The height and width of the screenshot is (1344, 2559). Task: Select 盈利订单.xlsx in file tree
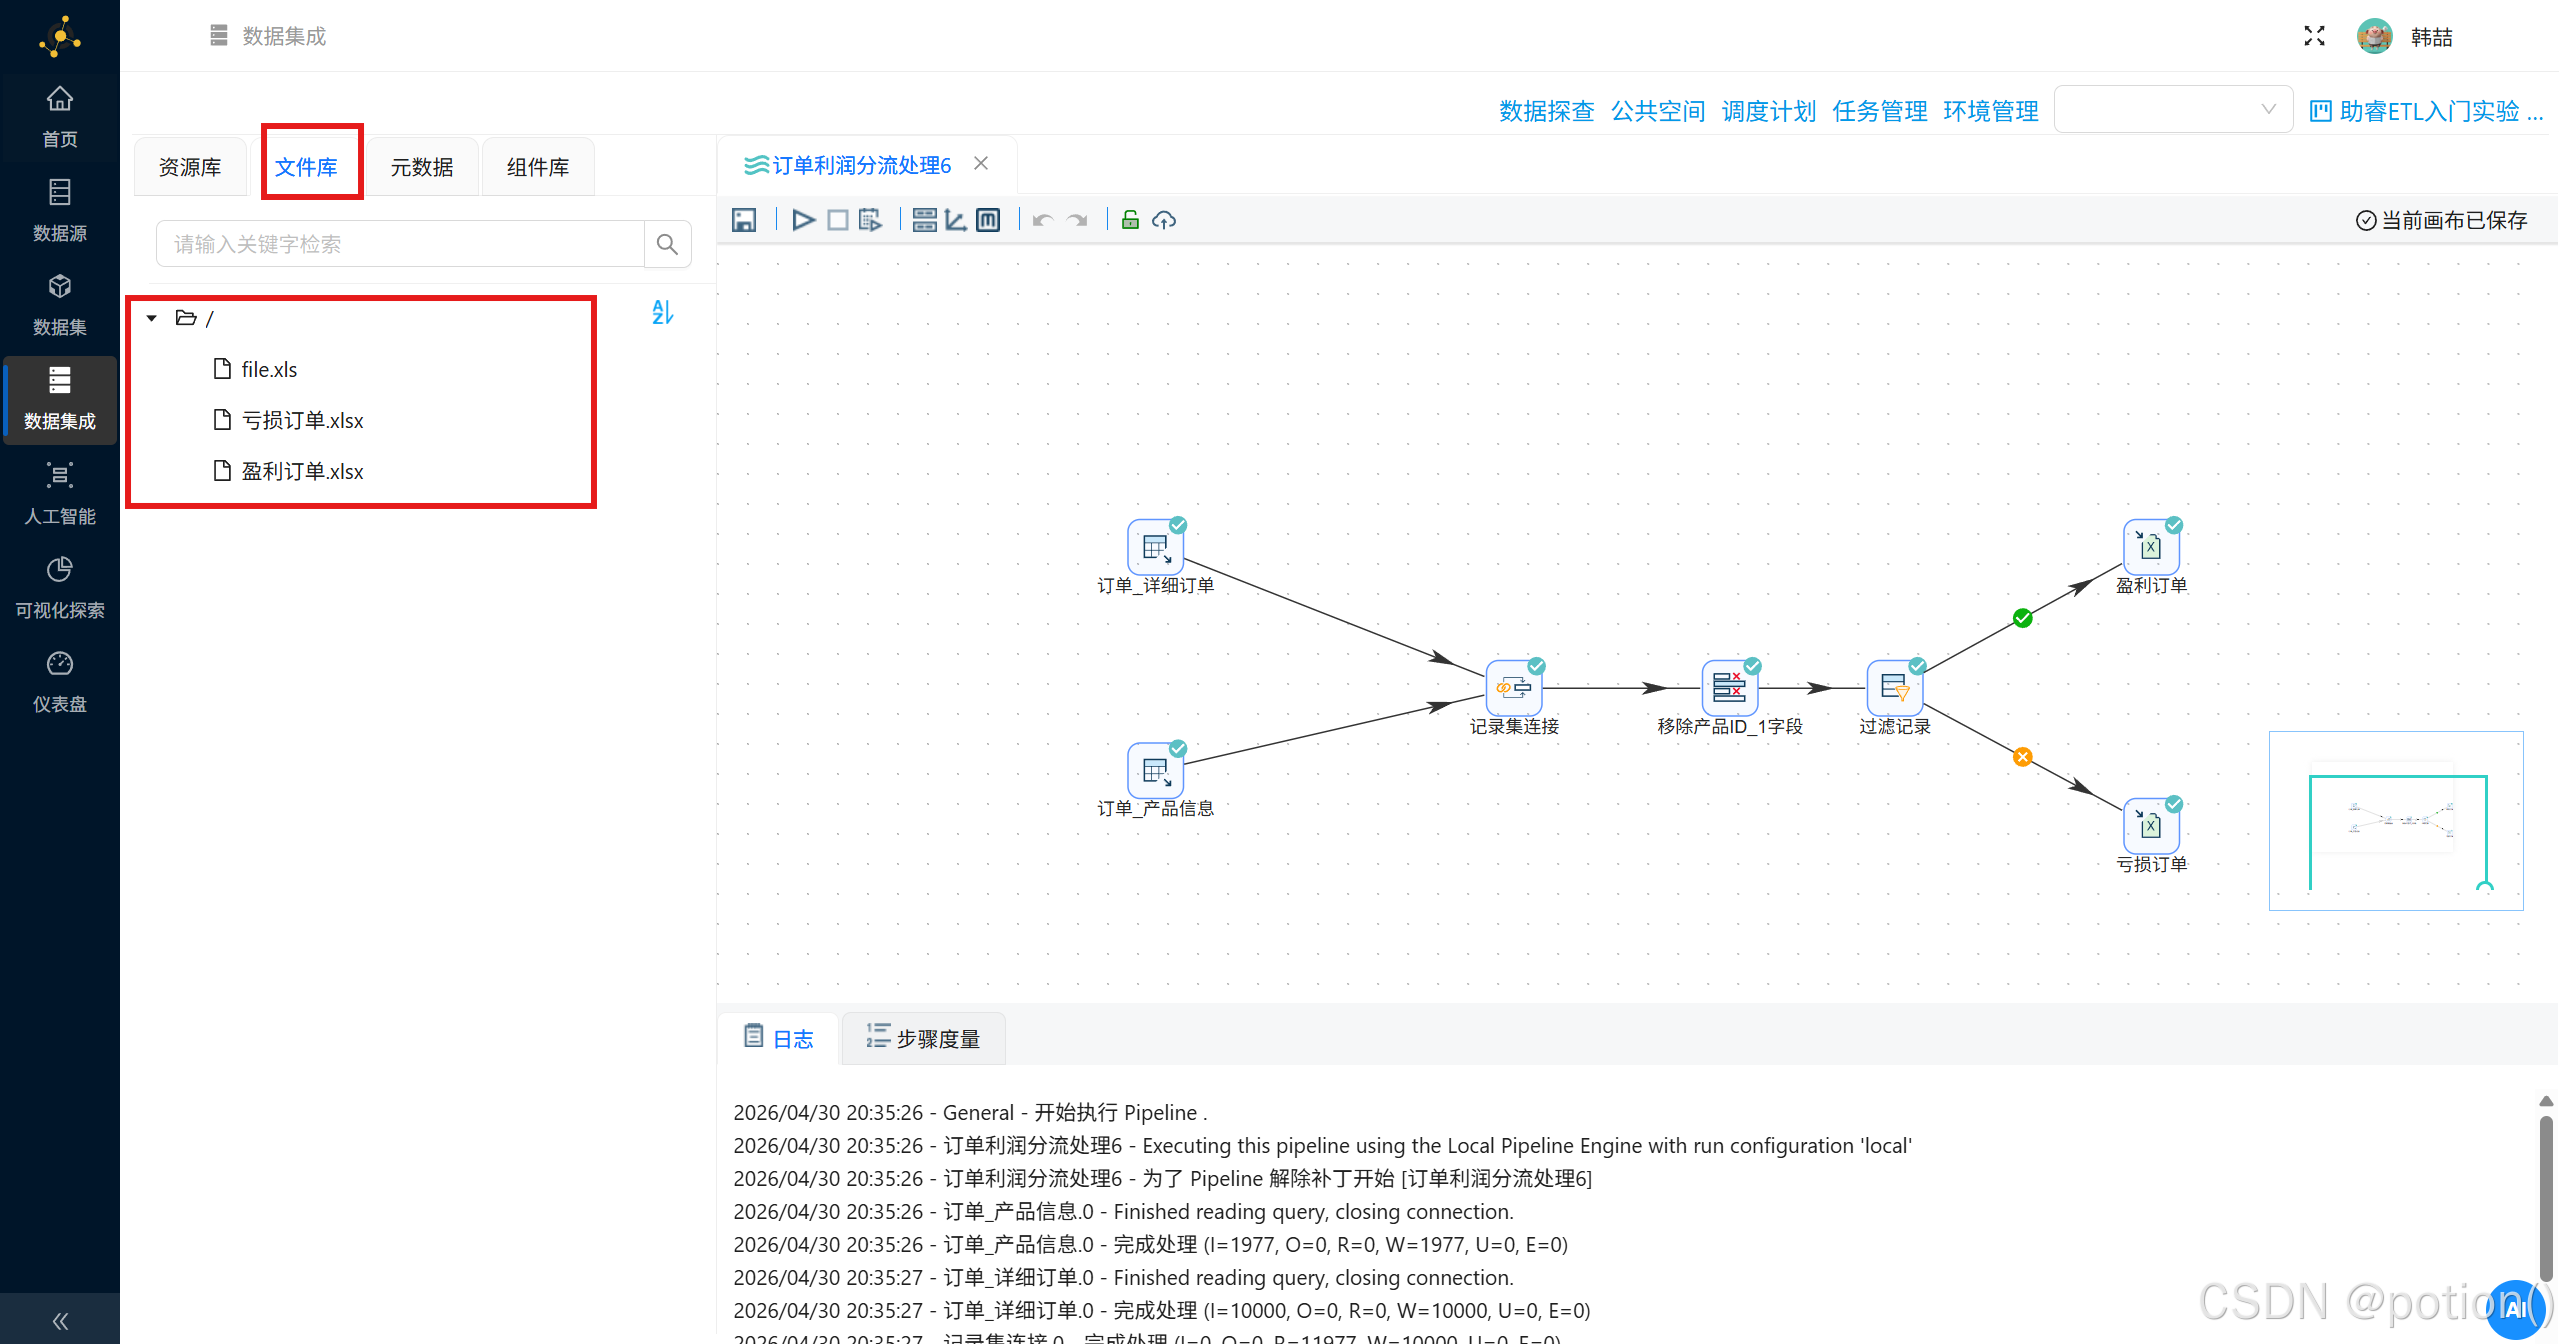[x=302, y=471]
